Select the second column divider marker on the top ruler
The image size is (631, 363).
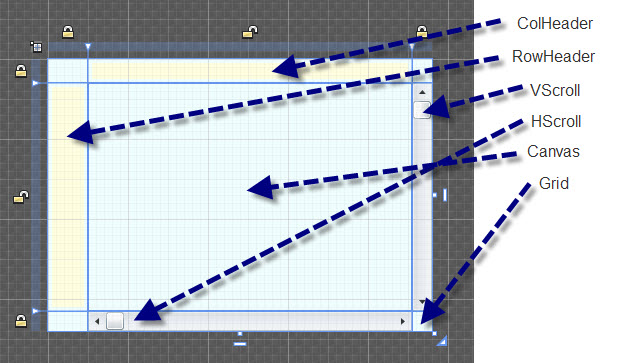pyautogui.click(x=412, y=47)
